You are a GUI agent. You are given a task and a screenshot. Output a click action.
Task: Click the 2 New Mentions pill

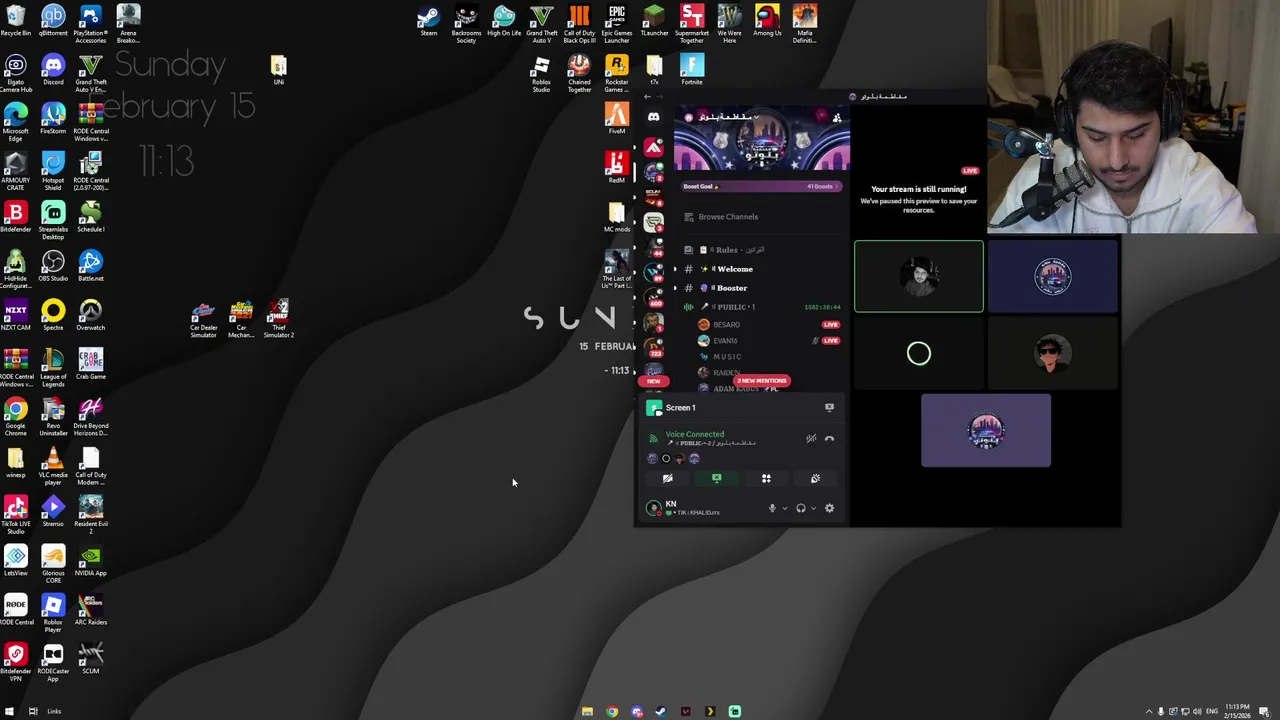(x=762, y=380)
